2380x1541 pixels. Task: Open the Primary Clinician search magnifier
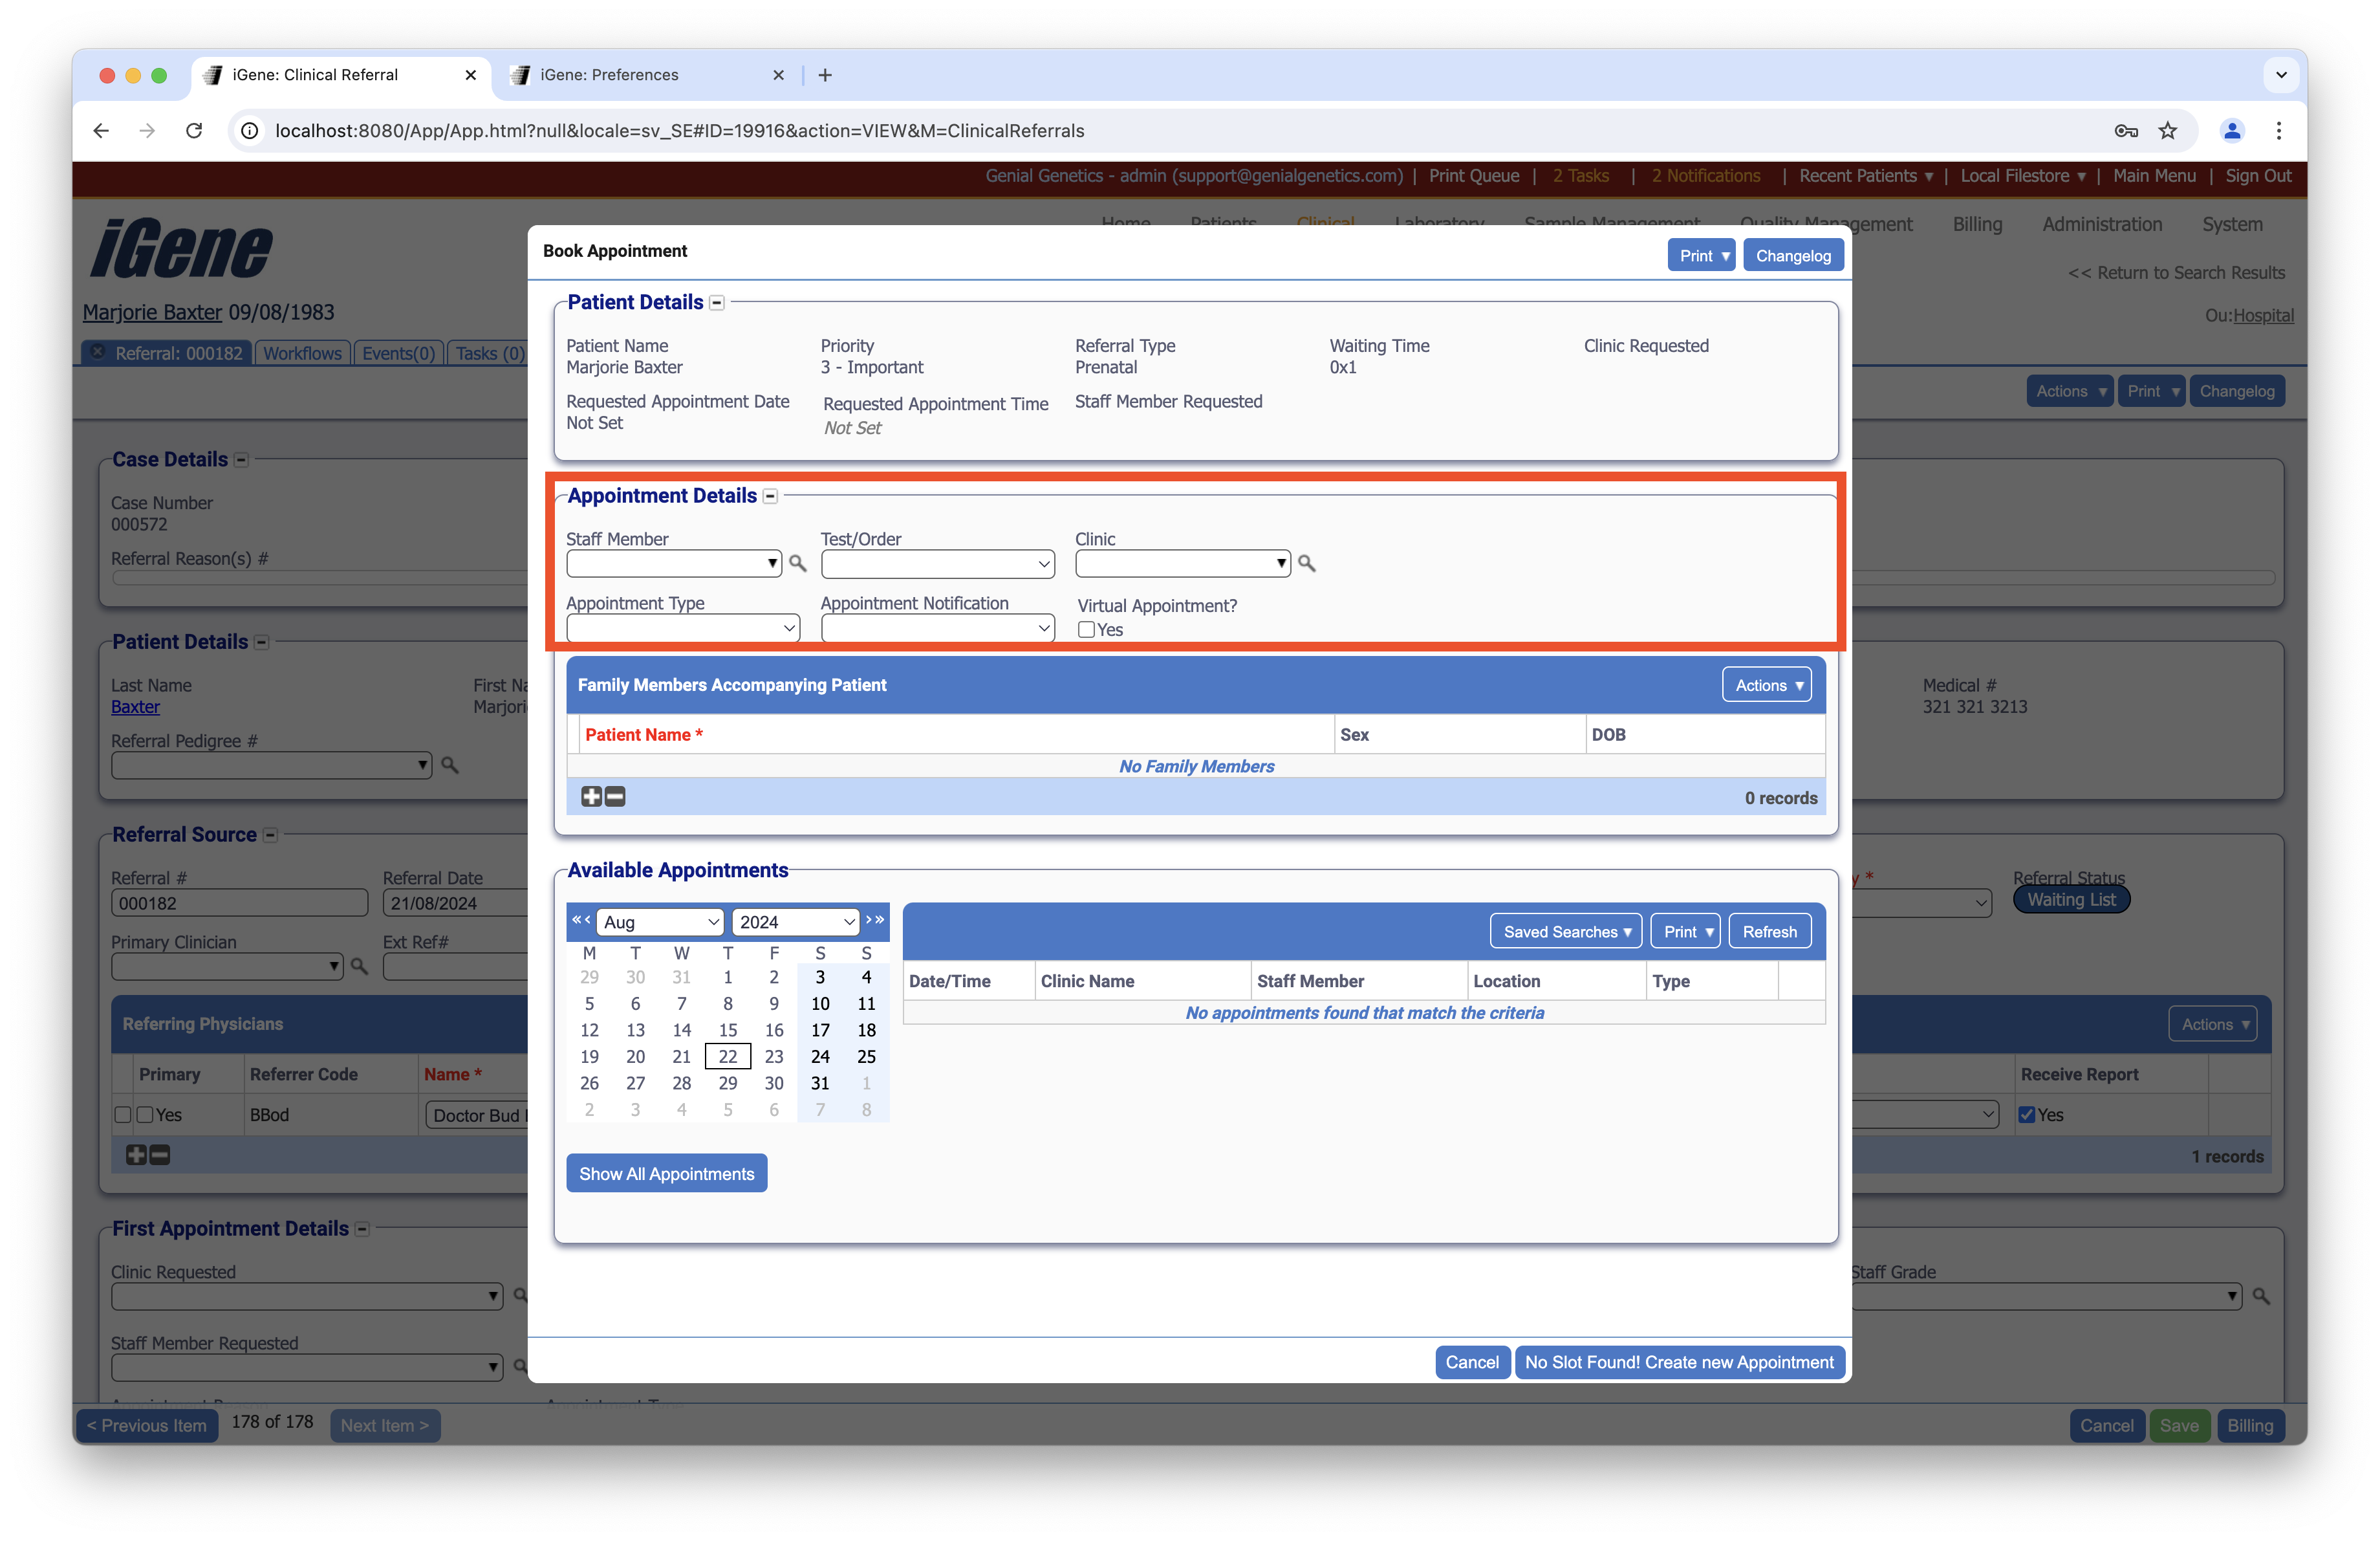(x=358, y=966)
